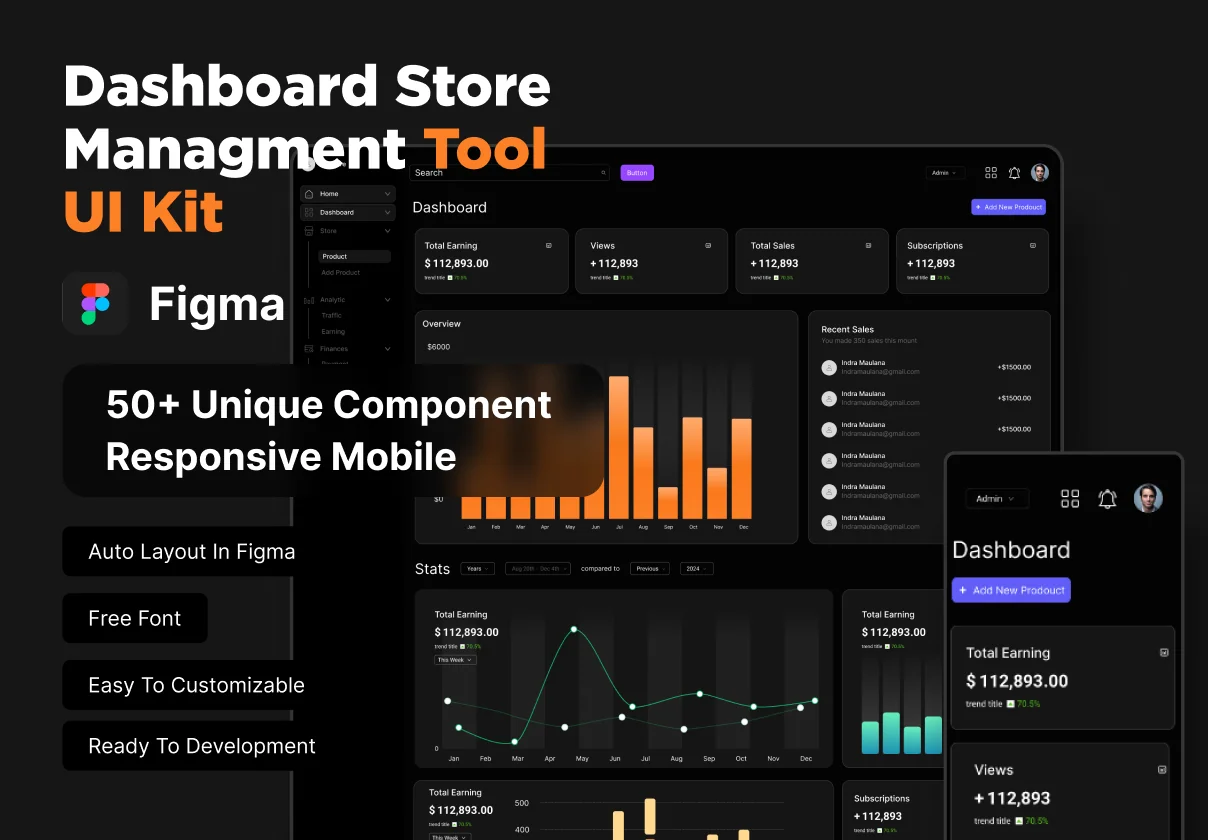
Task: Tap the apps grid icon in the mobile mockup
Action: (1070, 498)
